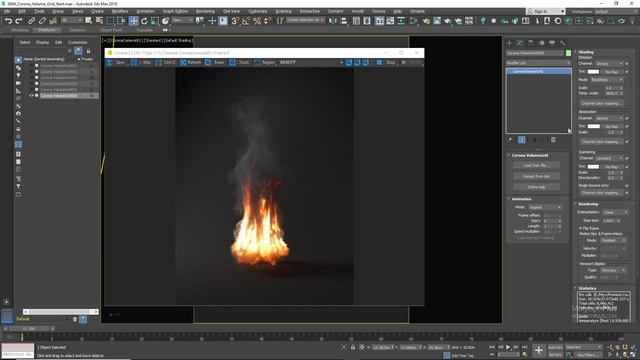This screenshot has width=640, height=360.
Task: Open Emission Channel density dropdown
Action: (x=609, y=64)
